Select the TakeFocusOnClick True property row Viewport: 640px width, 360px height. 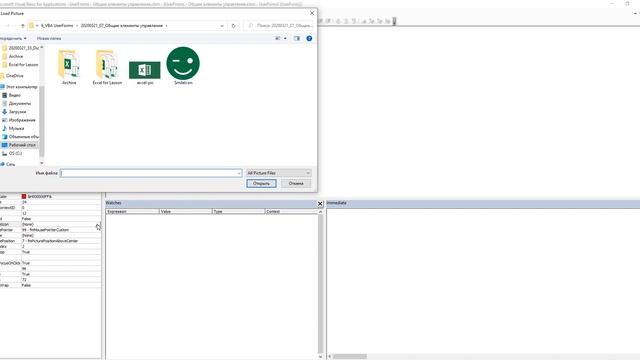[x=50, y=263]
